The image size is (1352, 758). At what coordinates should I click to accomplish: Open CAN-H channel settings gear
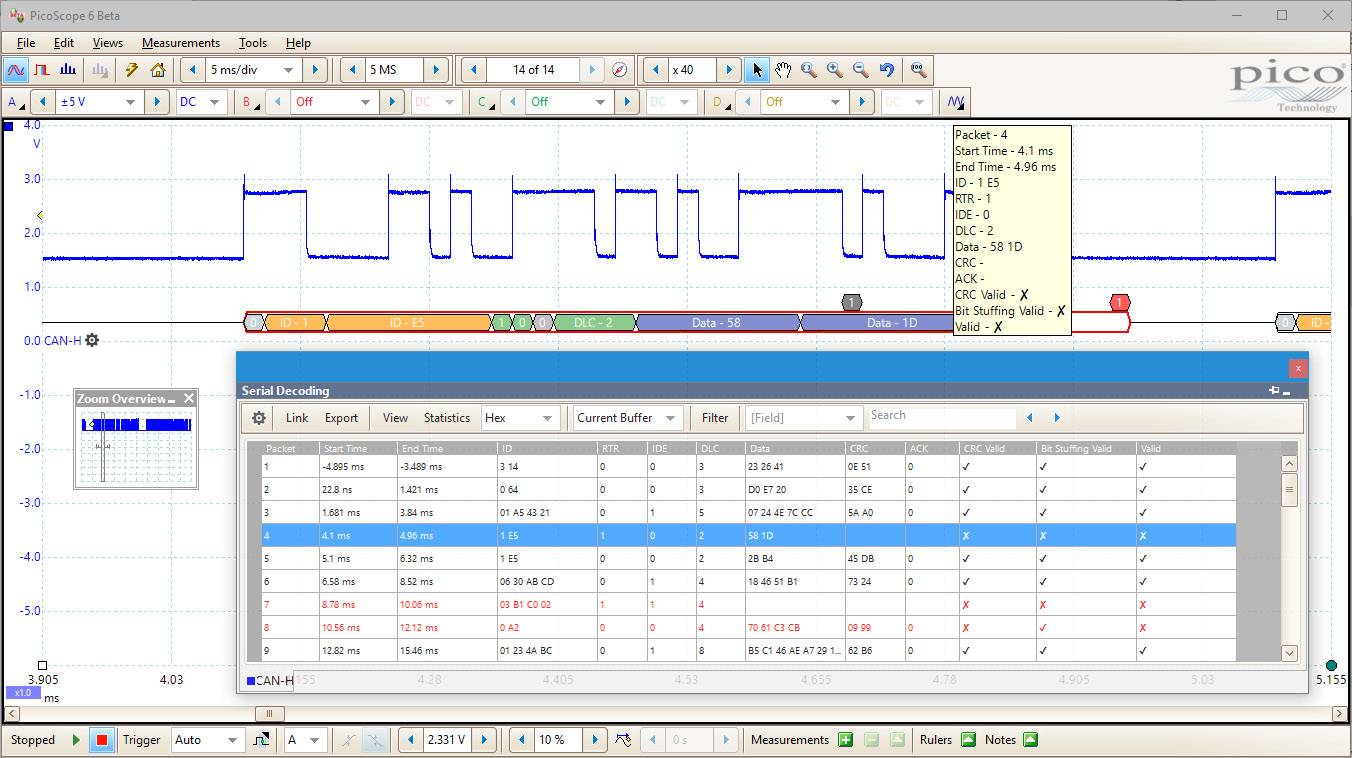point(91,340)
